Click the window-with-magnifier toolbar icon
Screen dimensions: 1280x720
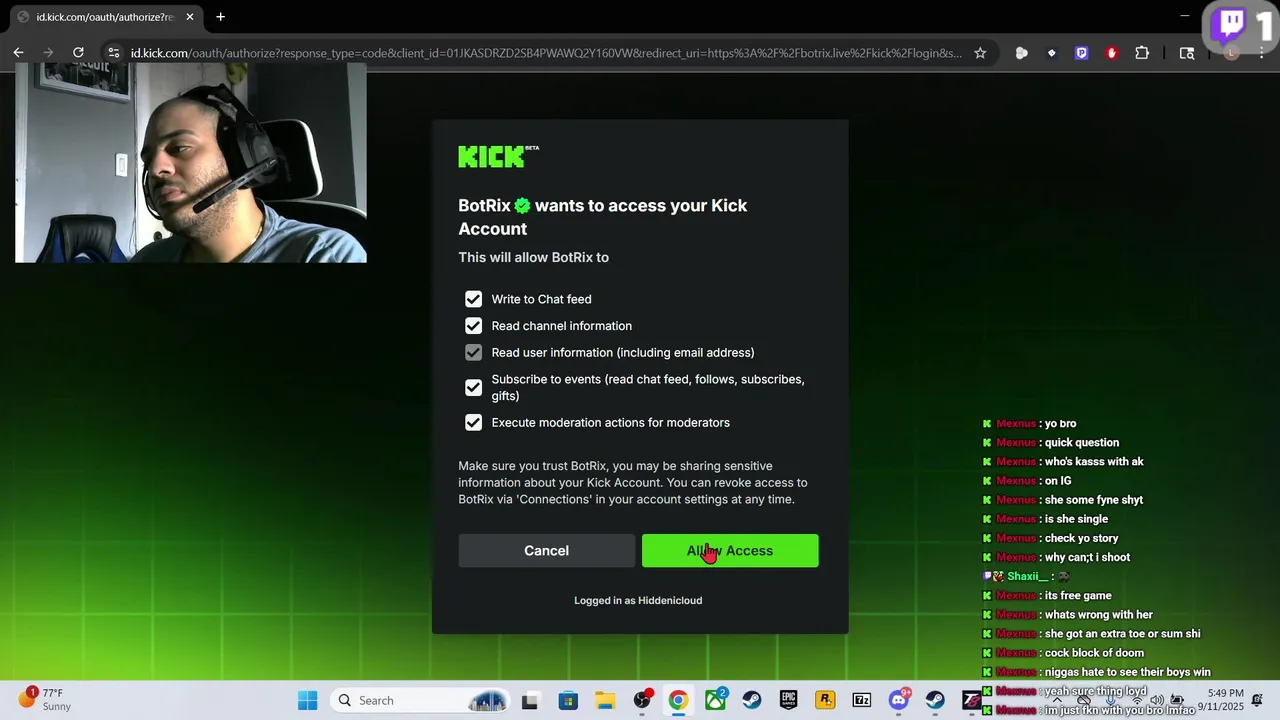click(x=1187, y=53)
